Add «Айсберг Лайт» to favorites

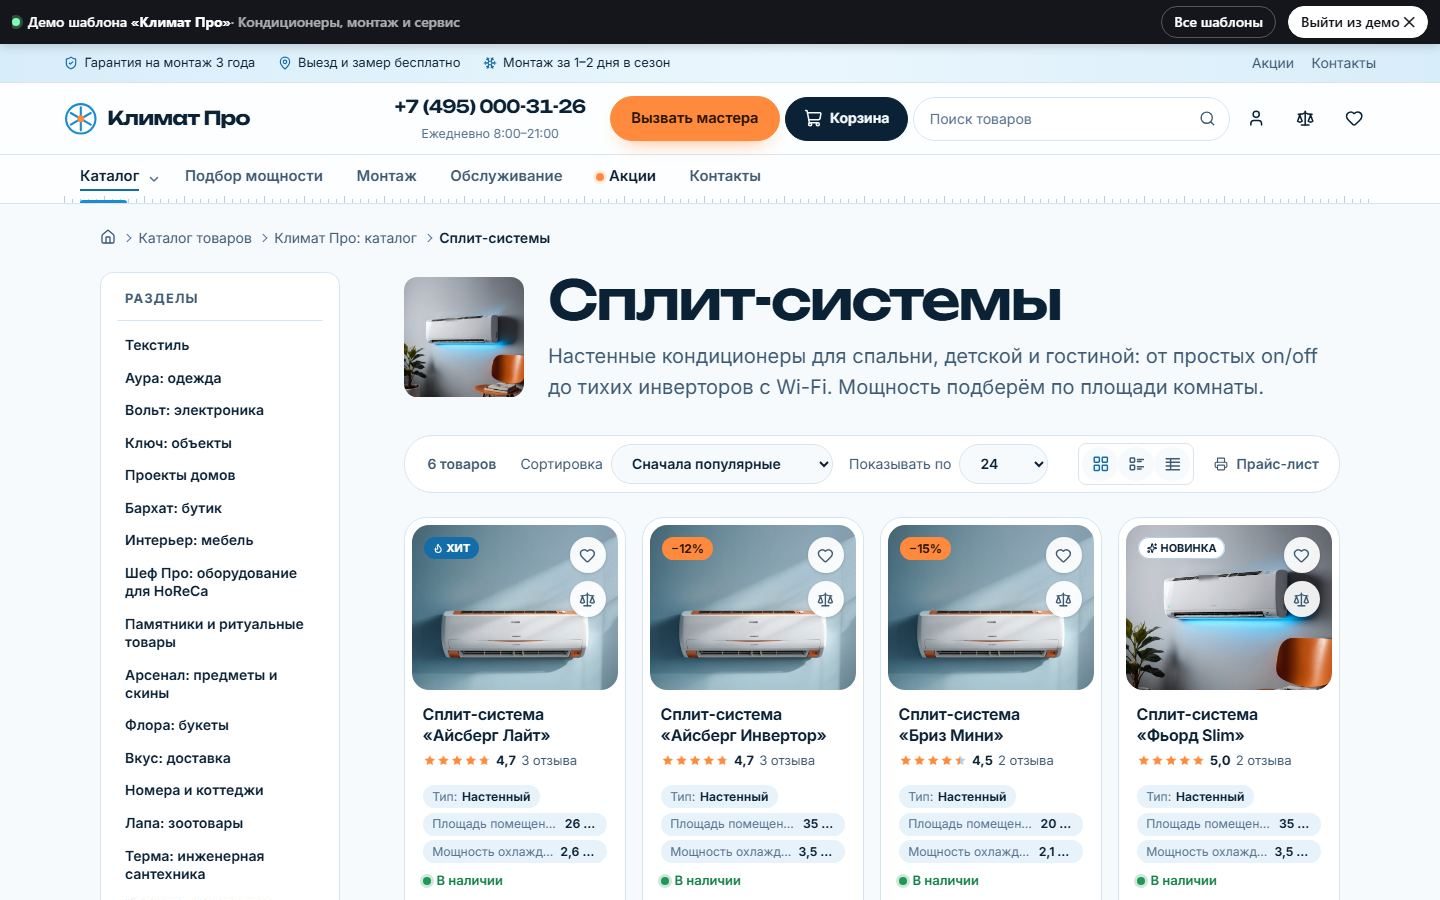[x=587, y=555]
